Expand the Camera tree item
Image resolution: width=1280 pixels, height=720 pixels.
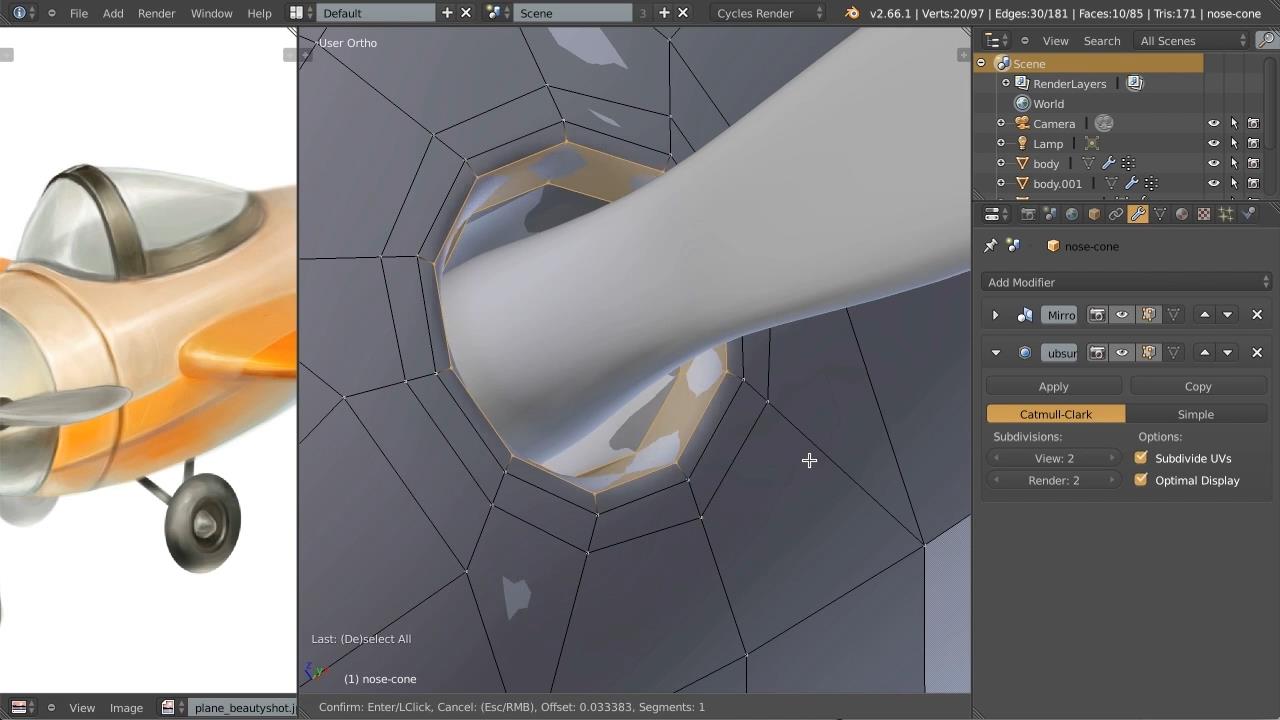[1001, 123]
